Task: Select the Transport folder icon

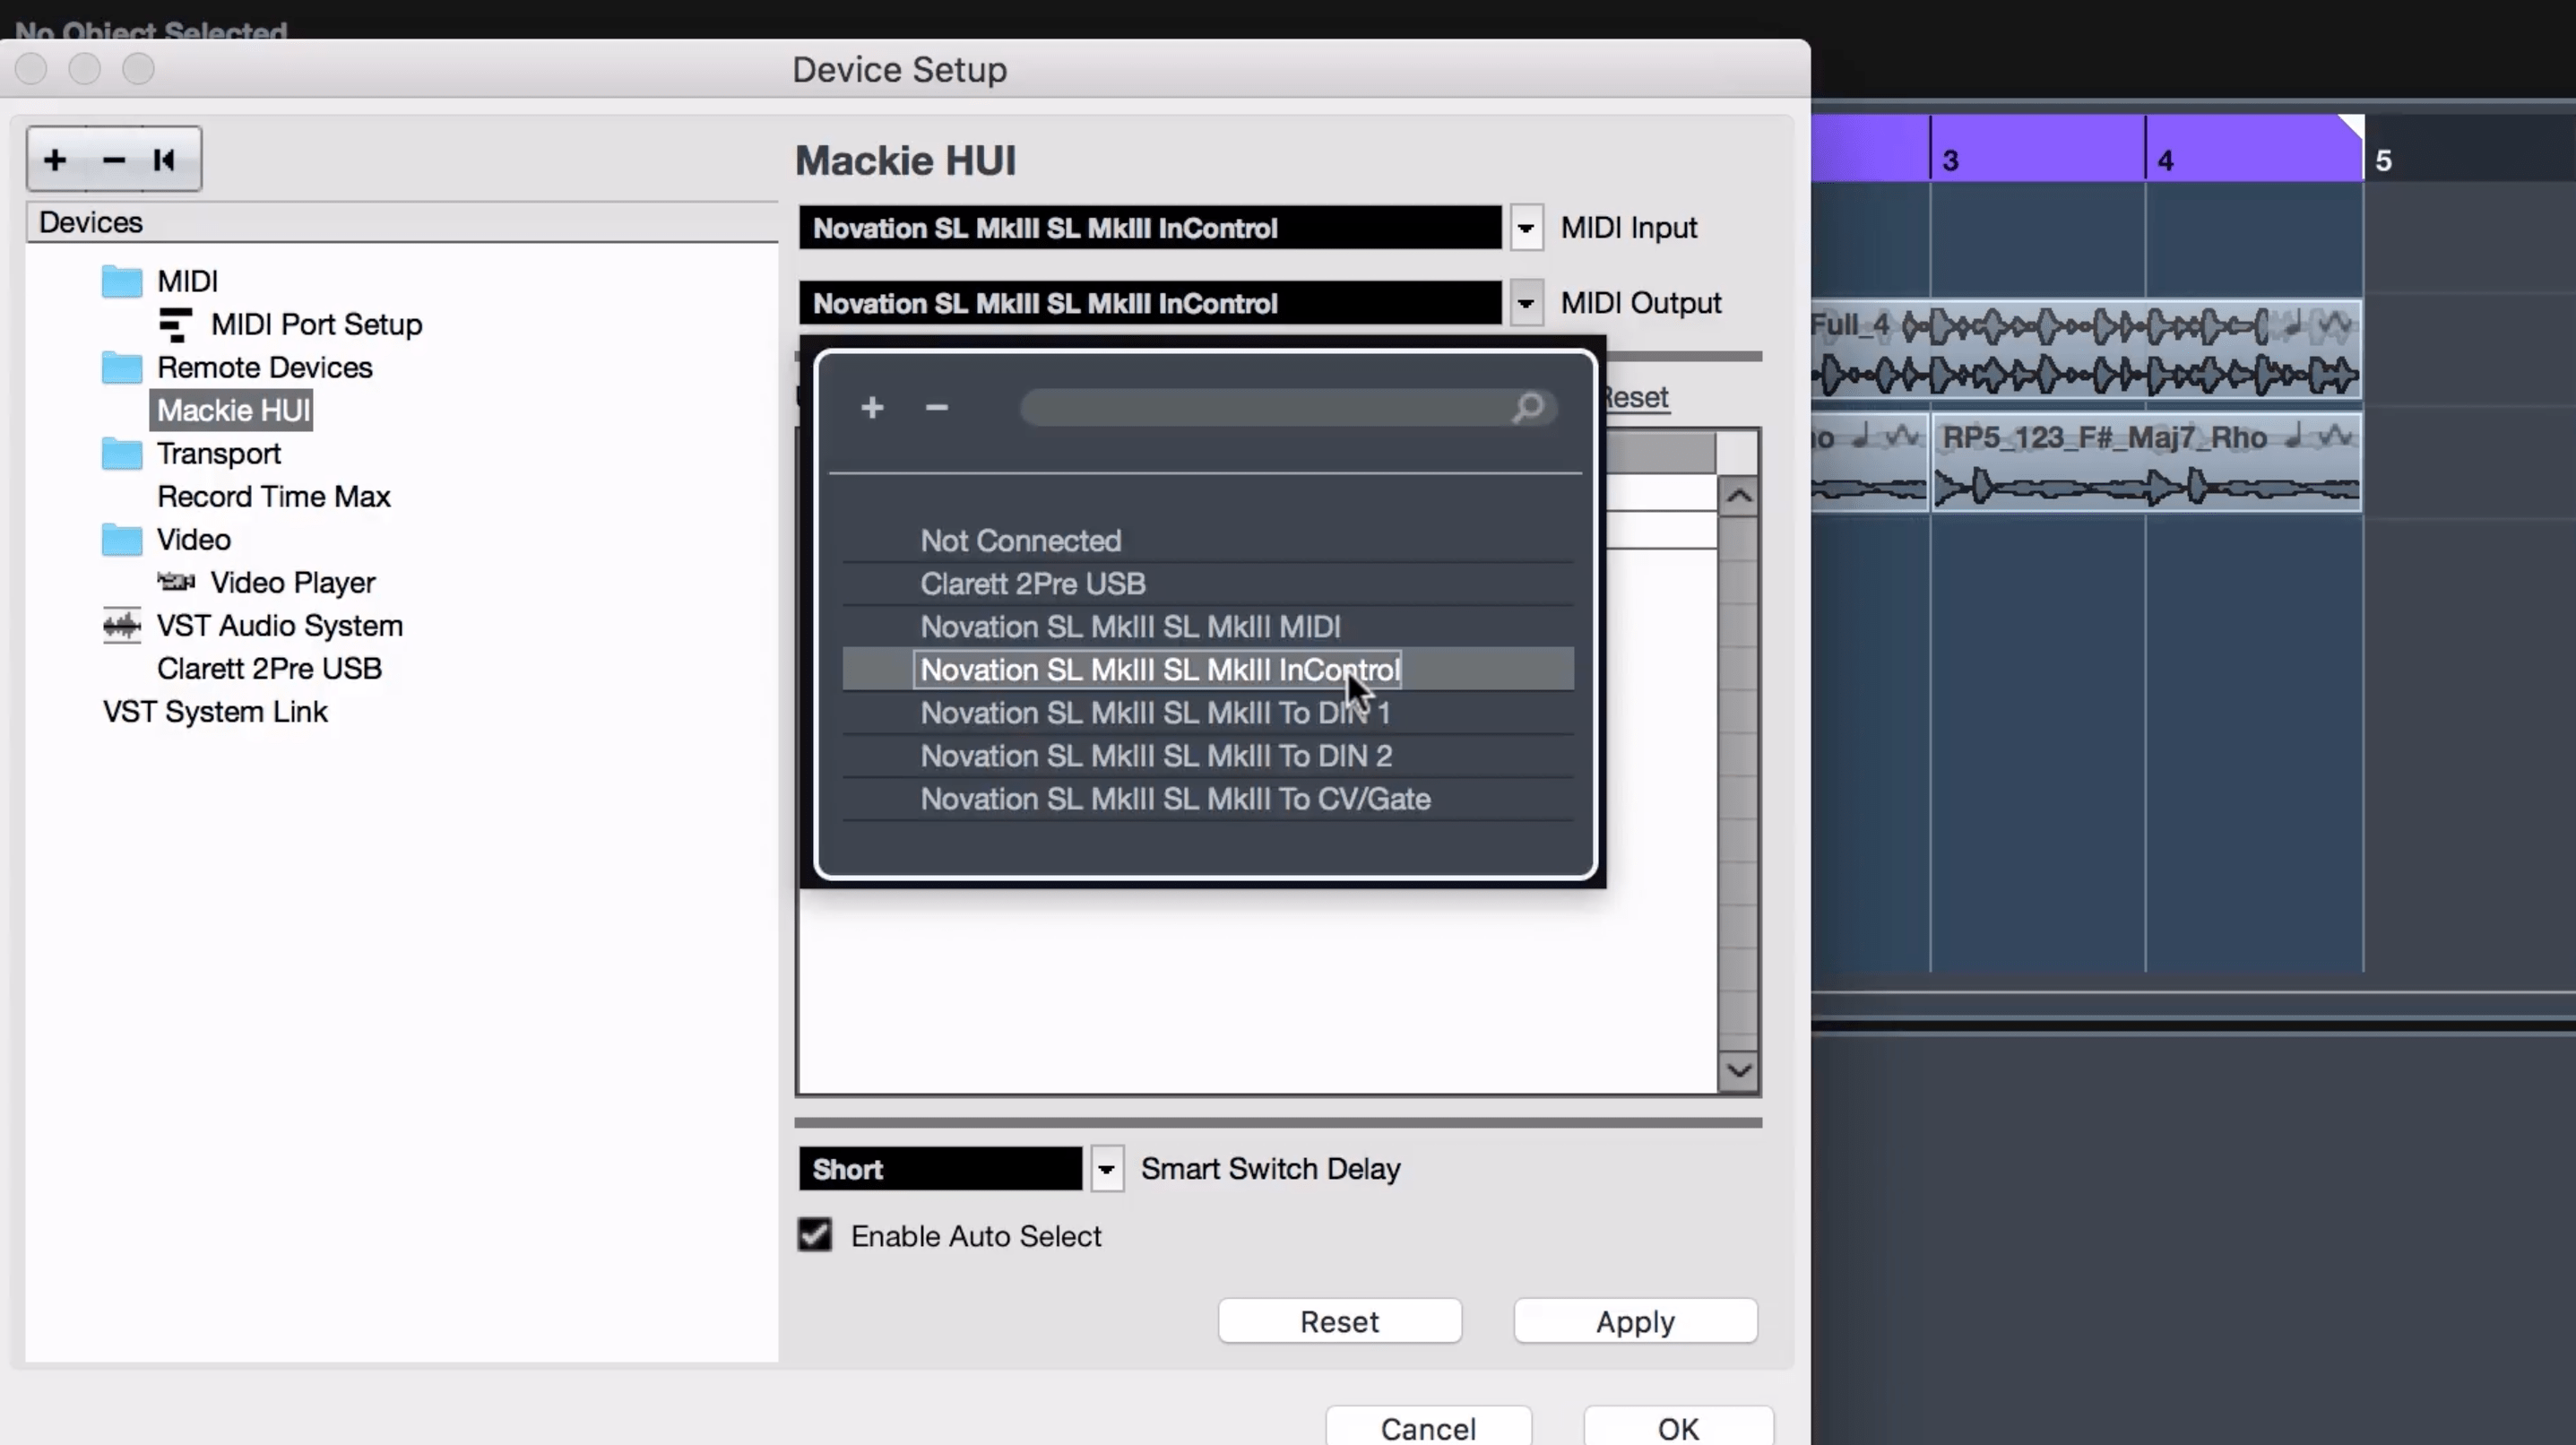Action: click(122, 454)
